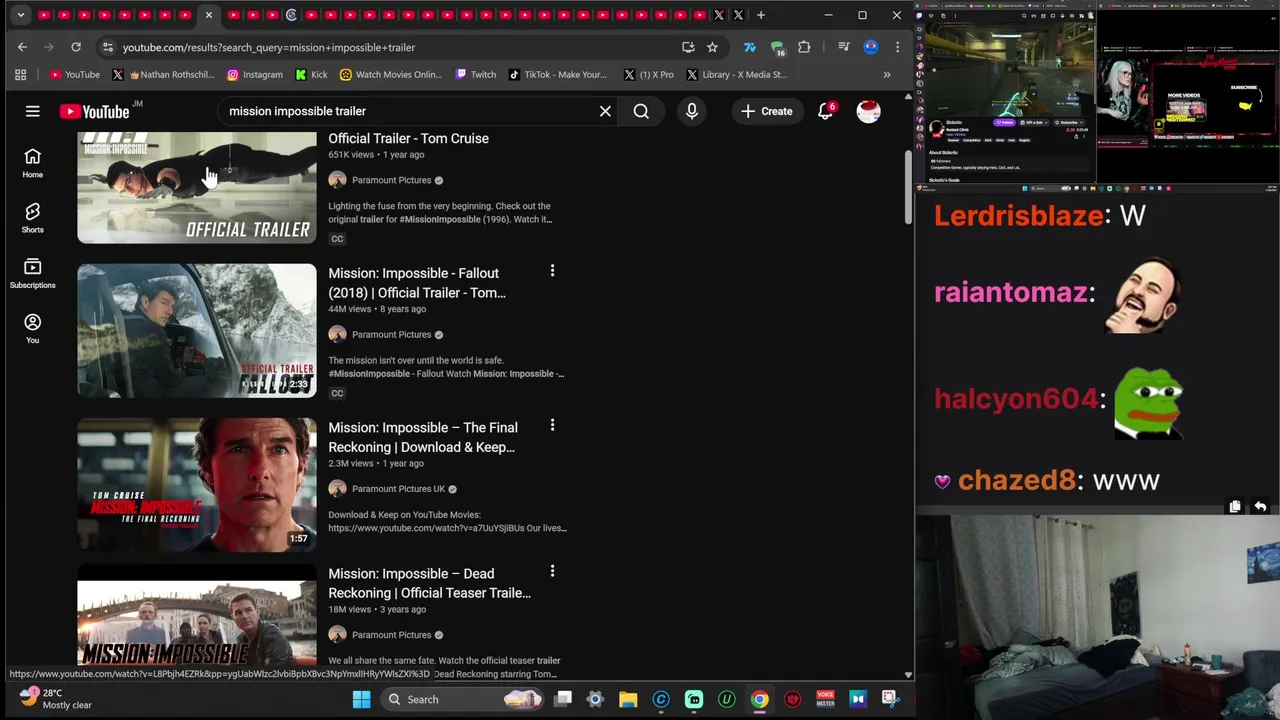Open the Kick bookmark
This screenshot has width=1280, height=720.
click(311, 74)
